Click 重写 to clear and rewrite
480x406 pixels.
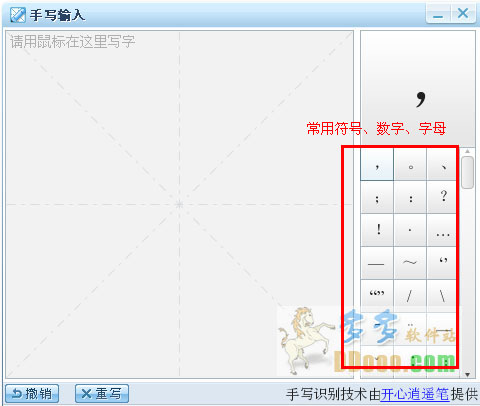[x=102, y=394]
